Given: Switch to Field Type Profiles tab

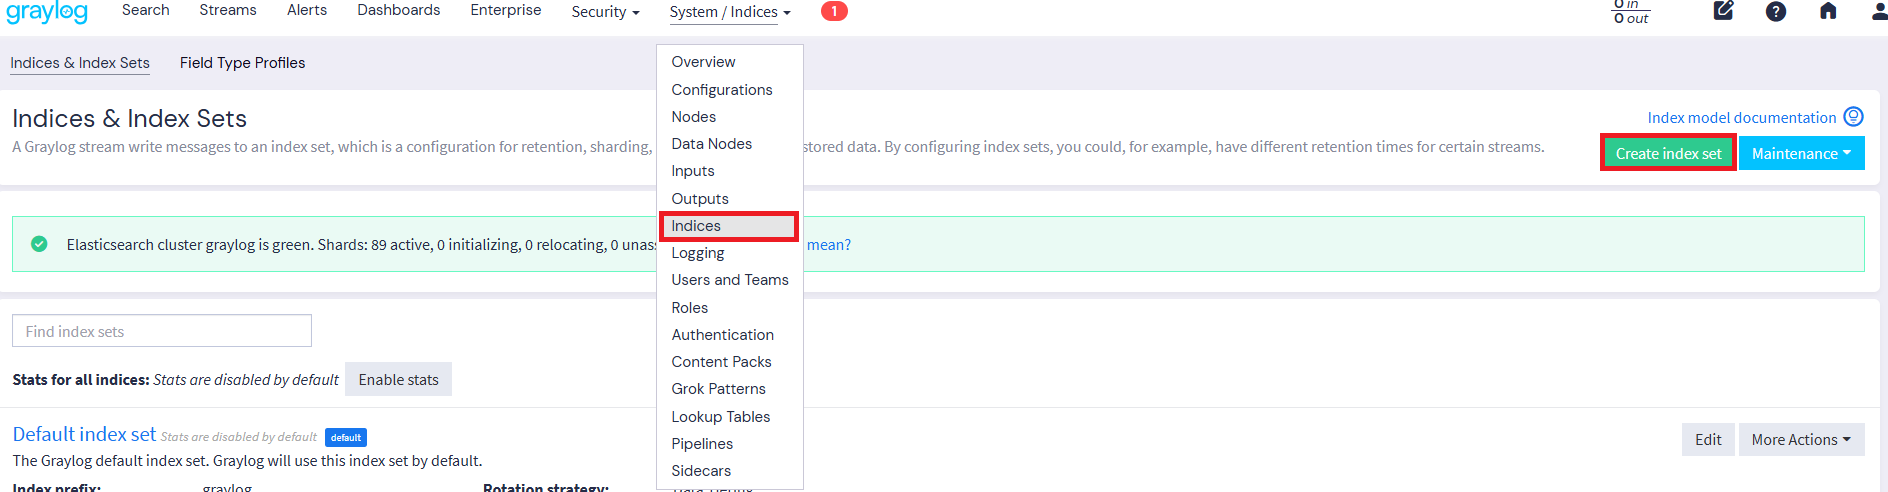Looking at the screenshot, I should click(x=242, y=63).
